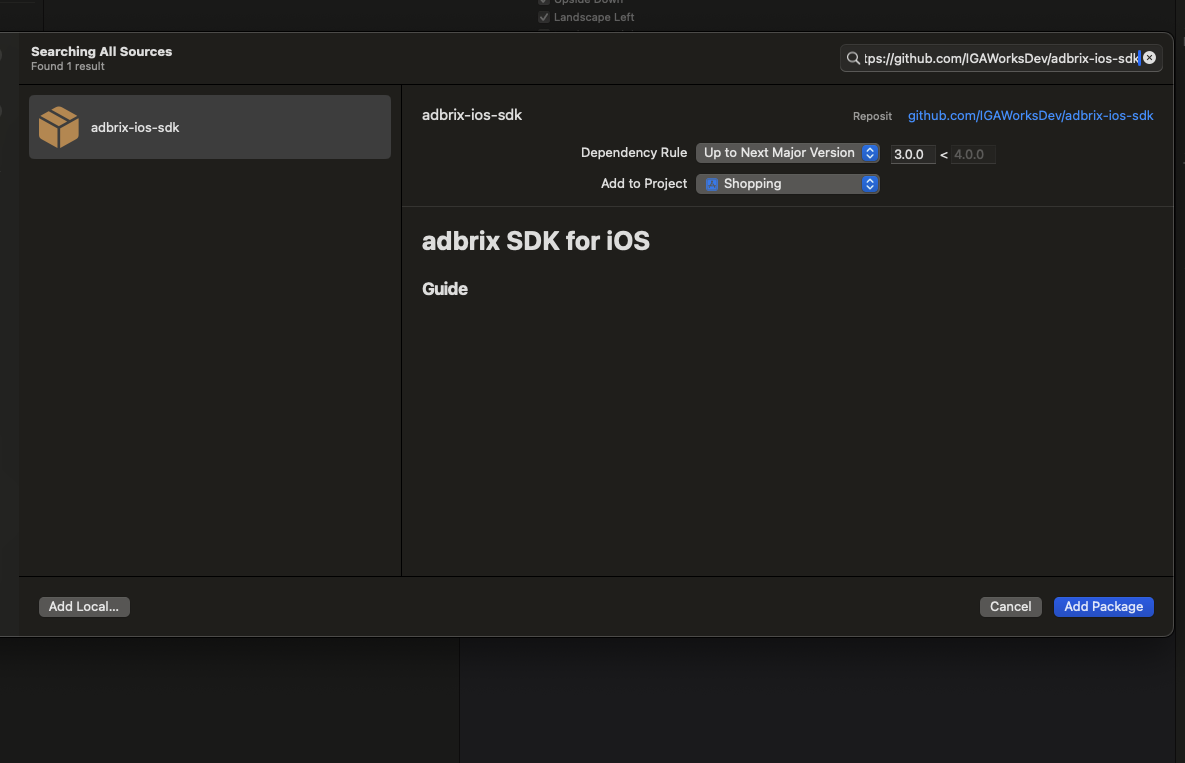1185x763 pixels.
Task: Click the 'Add to Project' label
Action: coord(643,184)
